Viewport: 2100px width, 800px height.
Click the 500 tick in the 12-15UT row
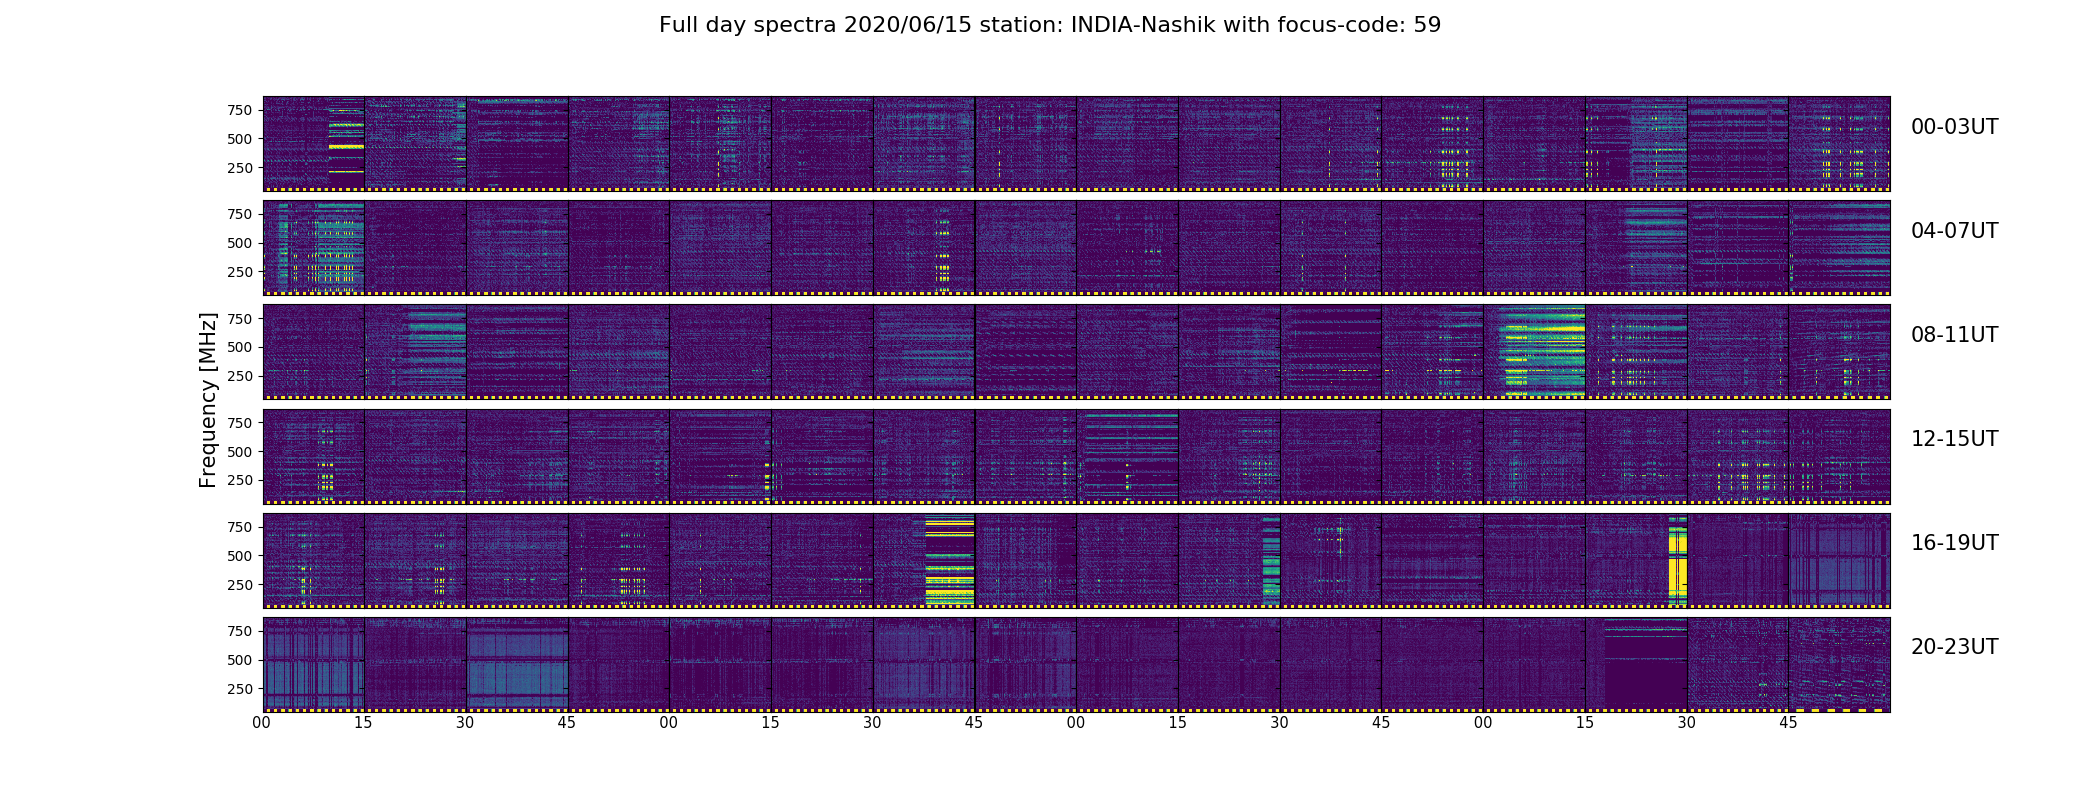tap(239, 452)
